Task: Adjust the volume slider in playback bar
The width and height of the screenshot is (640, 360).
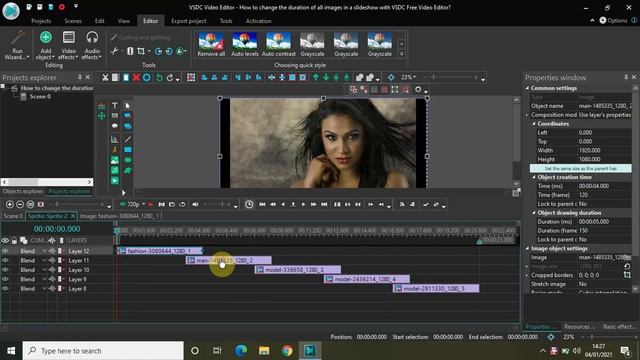Action: 219,204
